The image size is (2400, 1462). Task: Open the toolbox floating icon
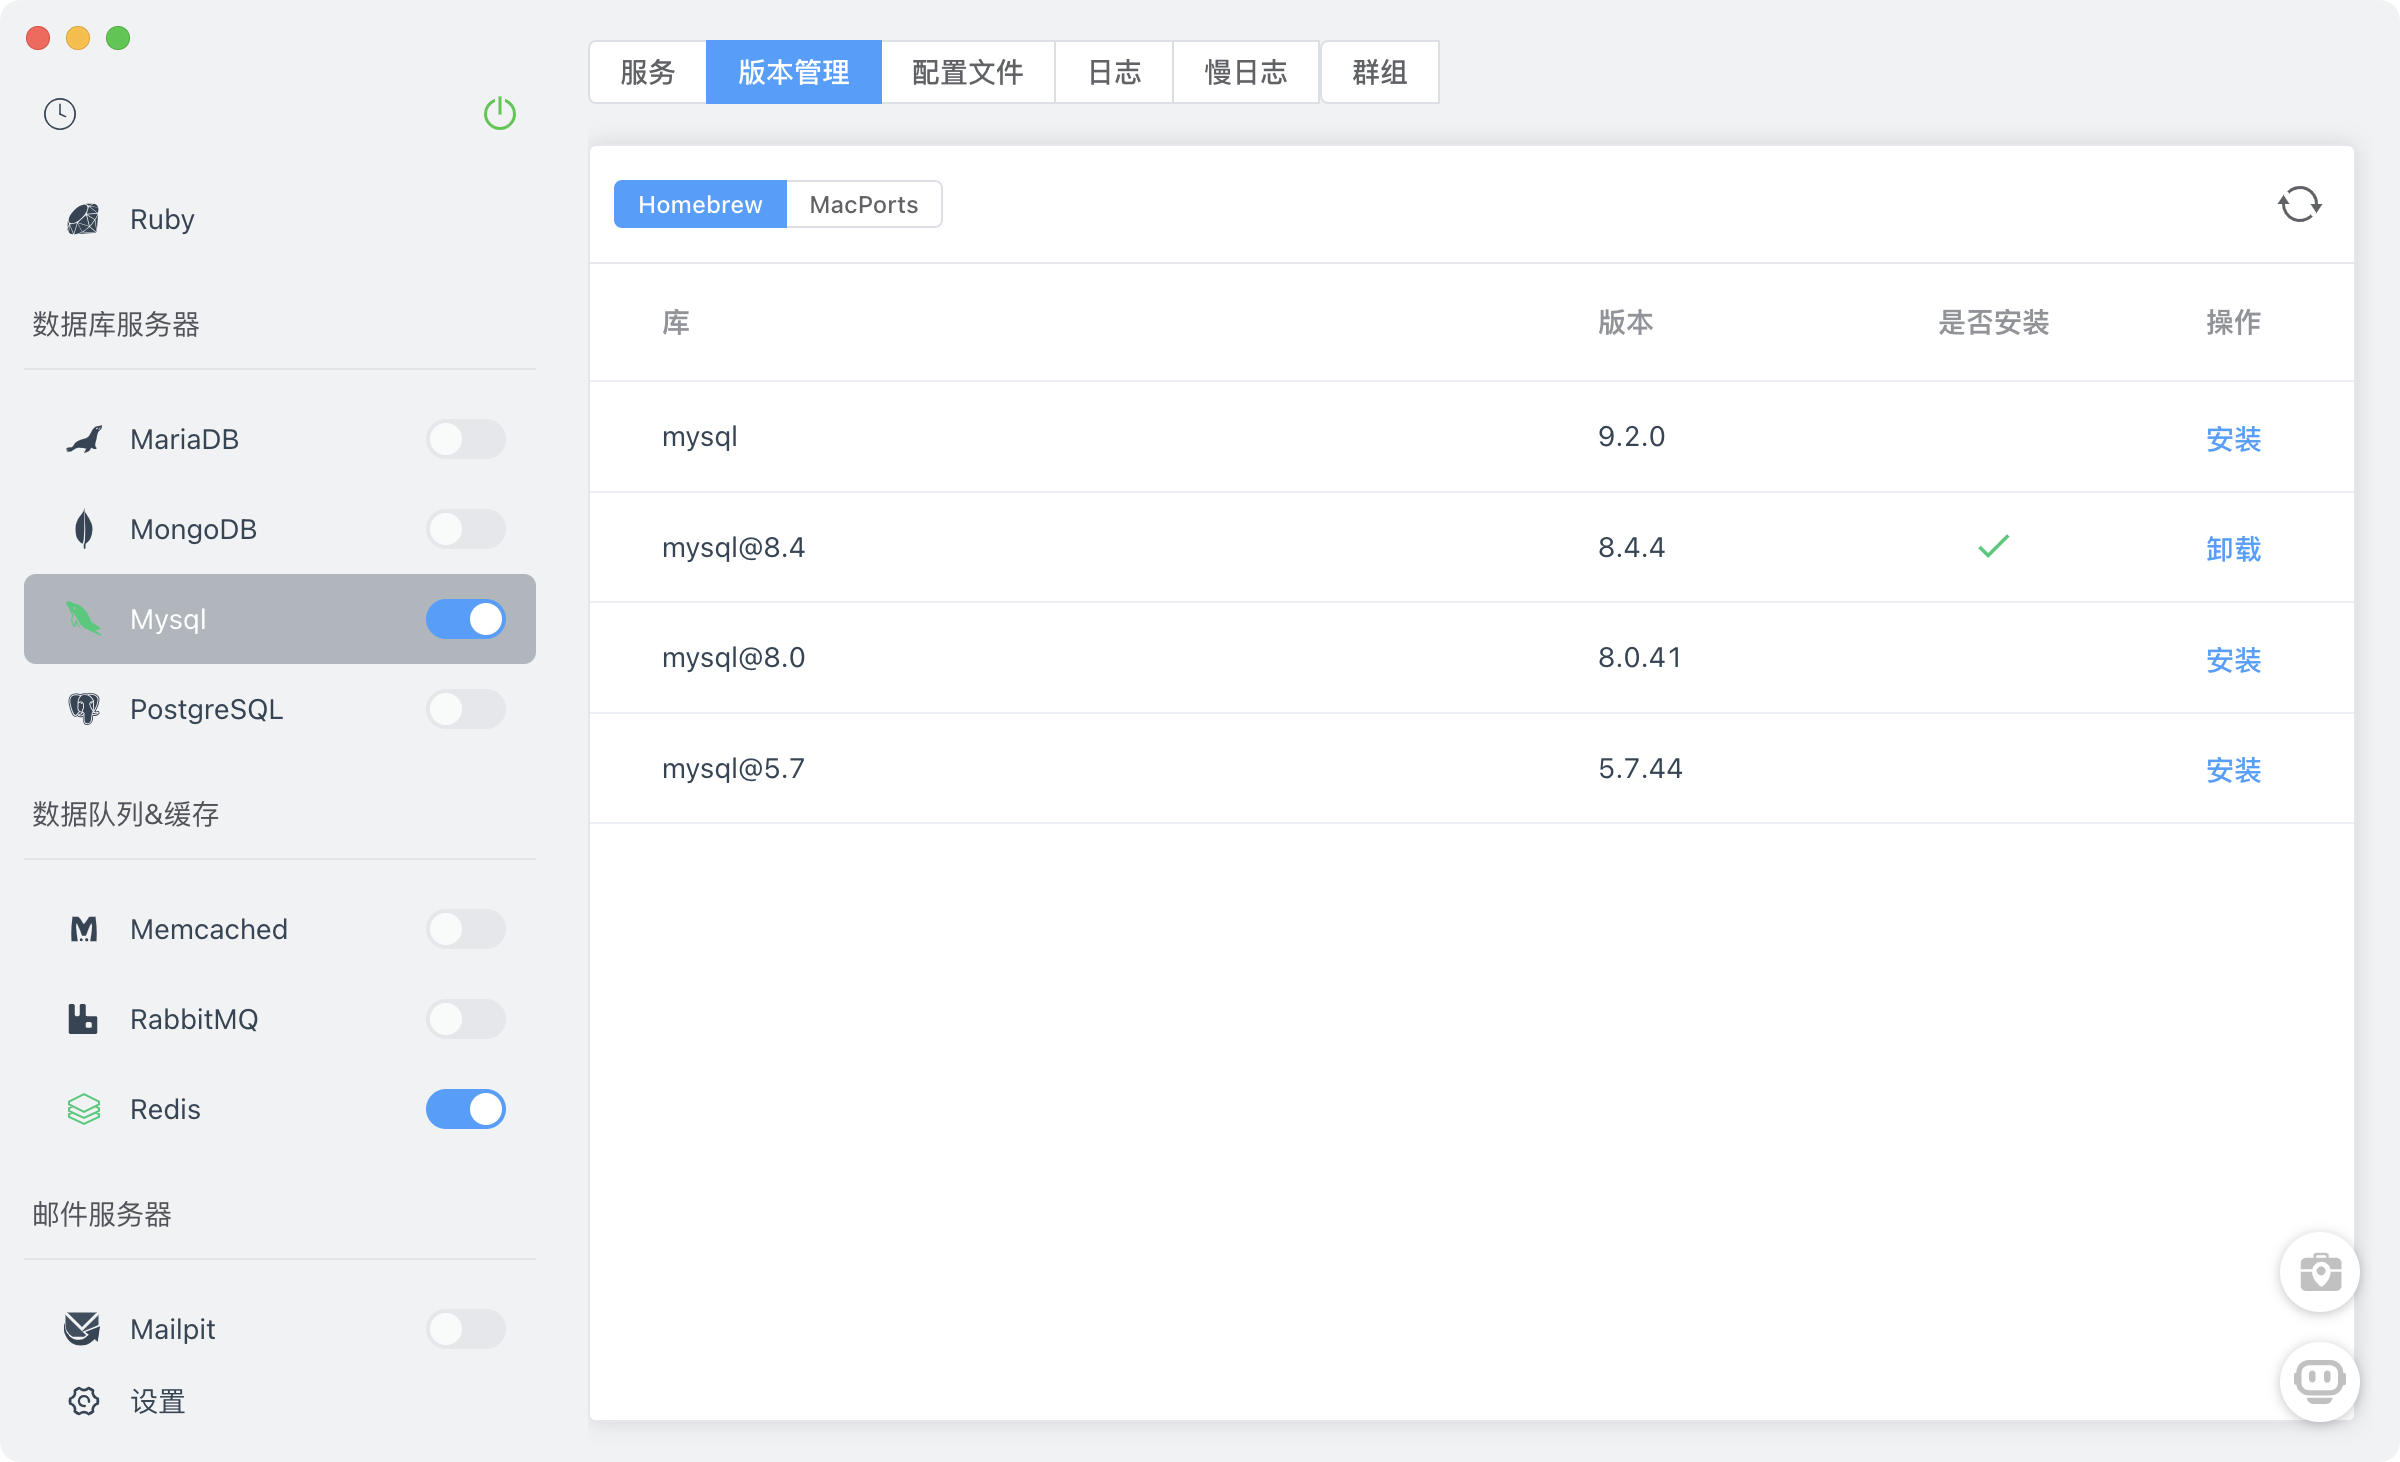[2319, 1273]
